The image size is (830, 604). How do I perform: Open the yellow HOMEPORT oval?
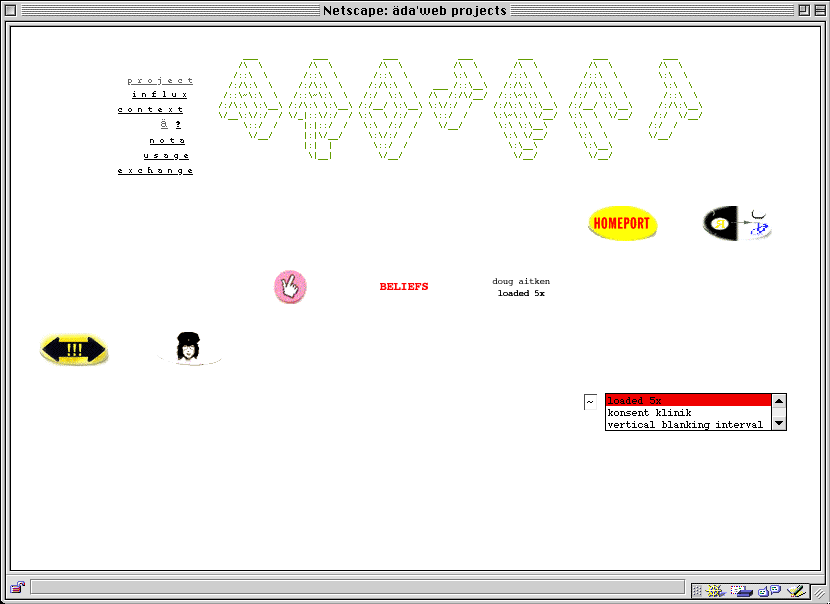click(622, 223)
